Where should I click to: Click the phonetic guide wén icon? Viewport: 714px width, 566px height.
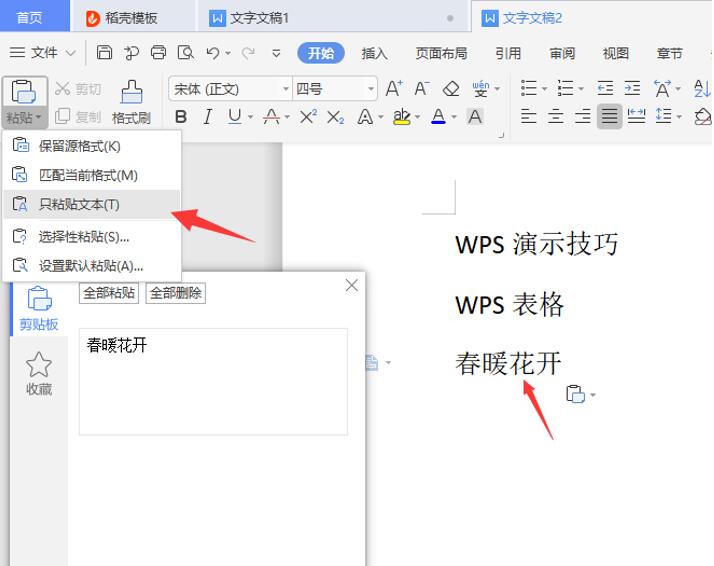click(481, 89)
